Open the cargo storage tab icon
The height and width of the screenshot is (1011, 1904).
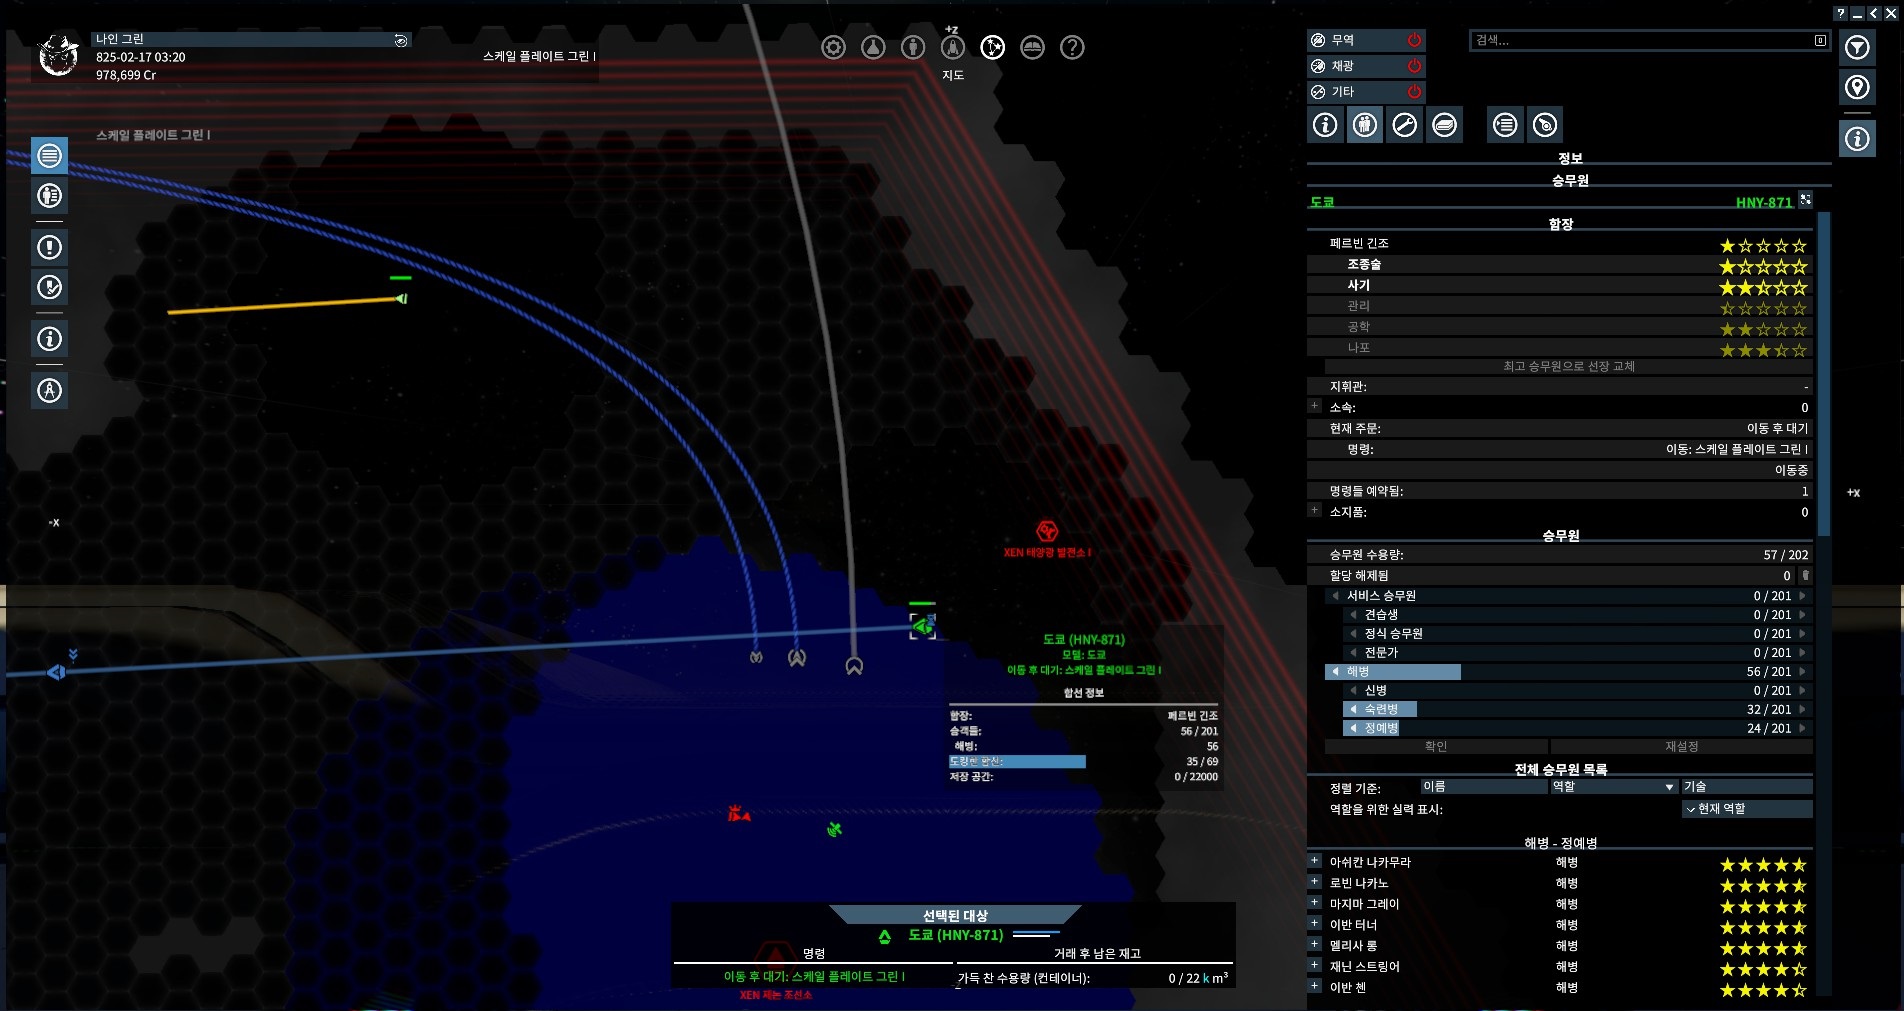pyautogui.click(x=1444, y=125)
